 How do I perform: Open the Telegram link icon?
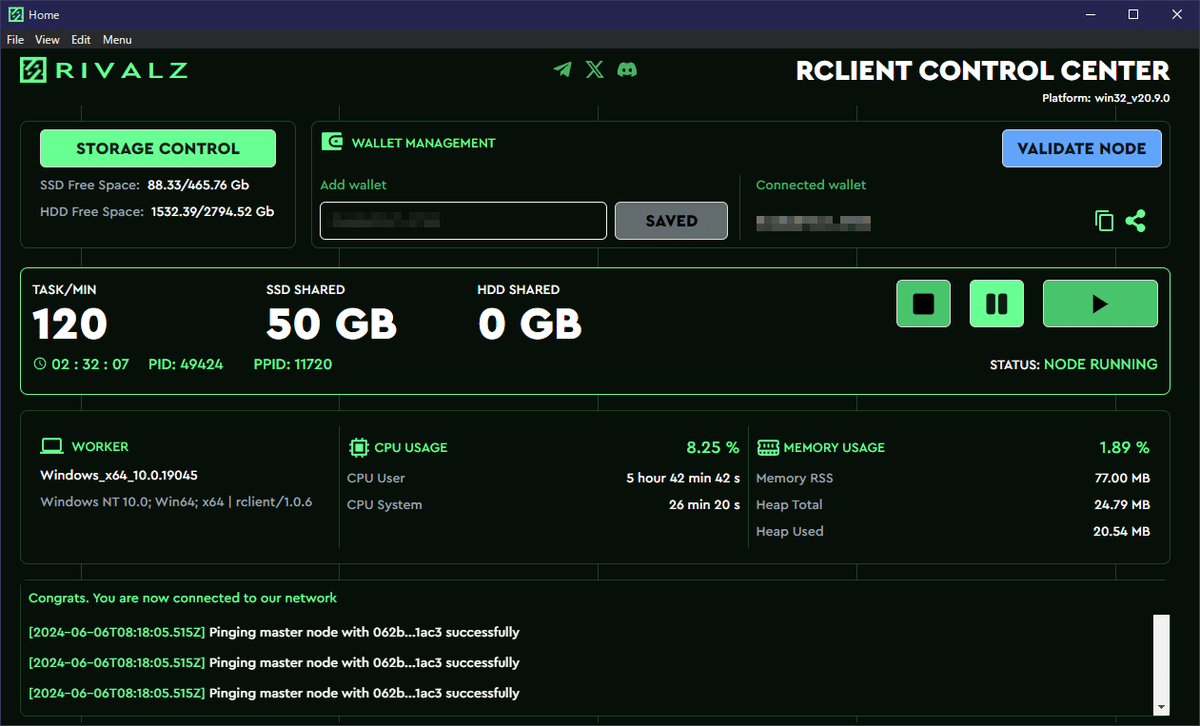click(563, 70)
